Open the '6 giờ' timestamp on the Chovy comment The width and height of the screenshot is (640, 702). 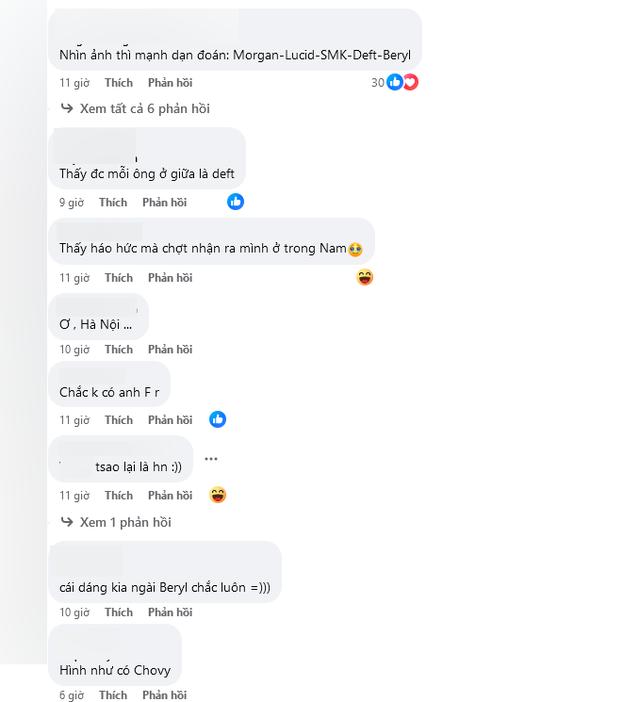pos(70,695)
